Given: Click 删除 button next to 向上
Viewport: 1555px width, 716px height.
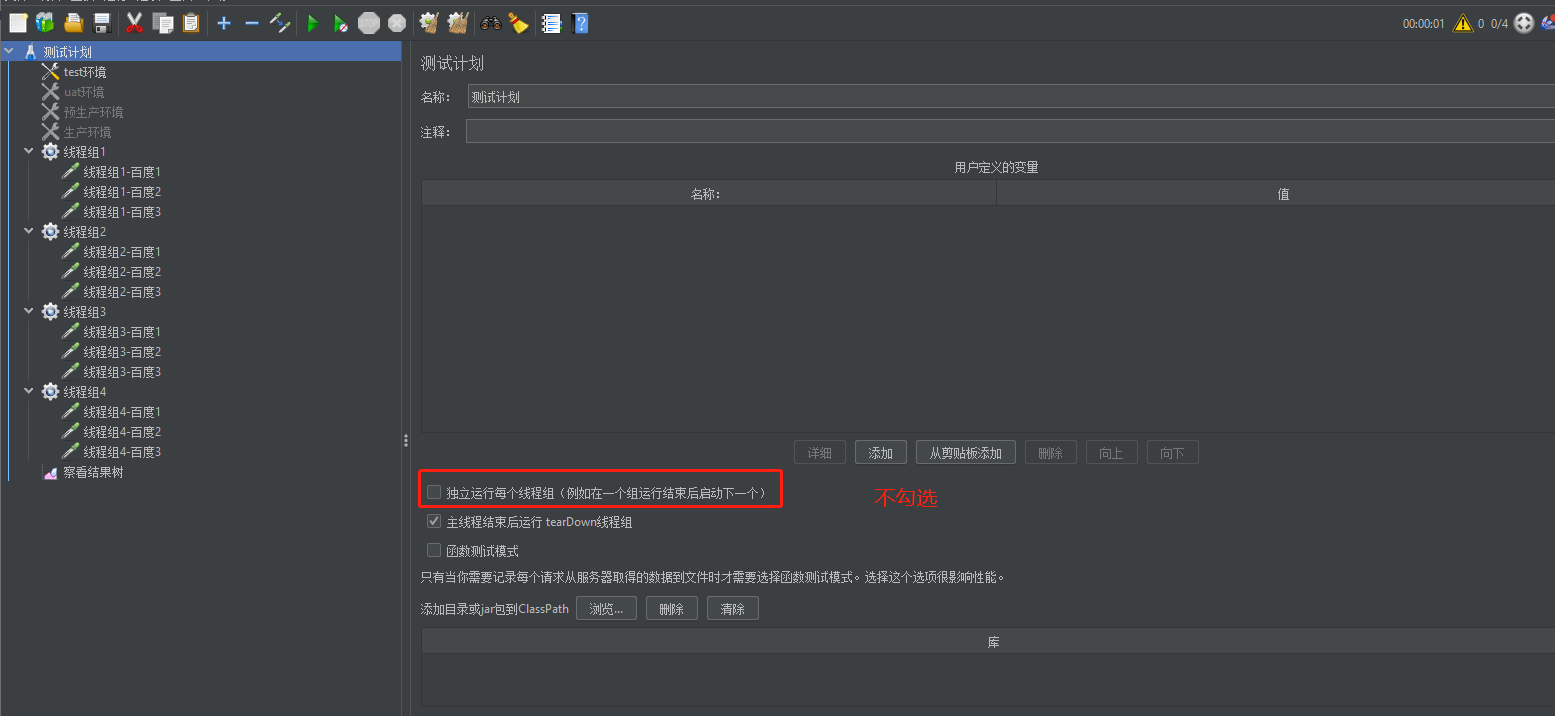Looking at the screenshot, I should point(1050,453).
